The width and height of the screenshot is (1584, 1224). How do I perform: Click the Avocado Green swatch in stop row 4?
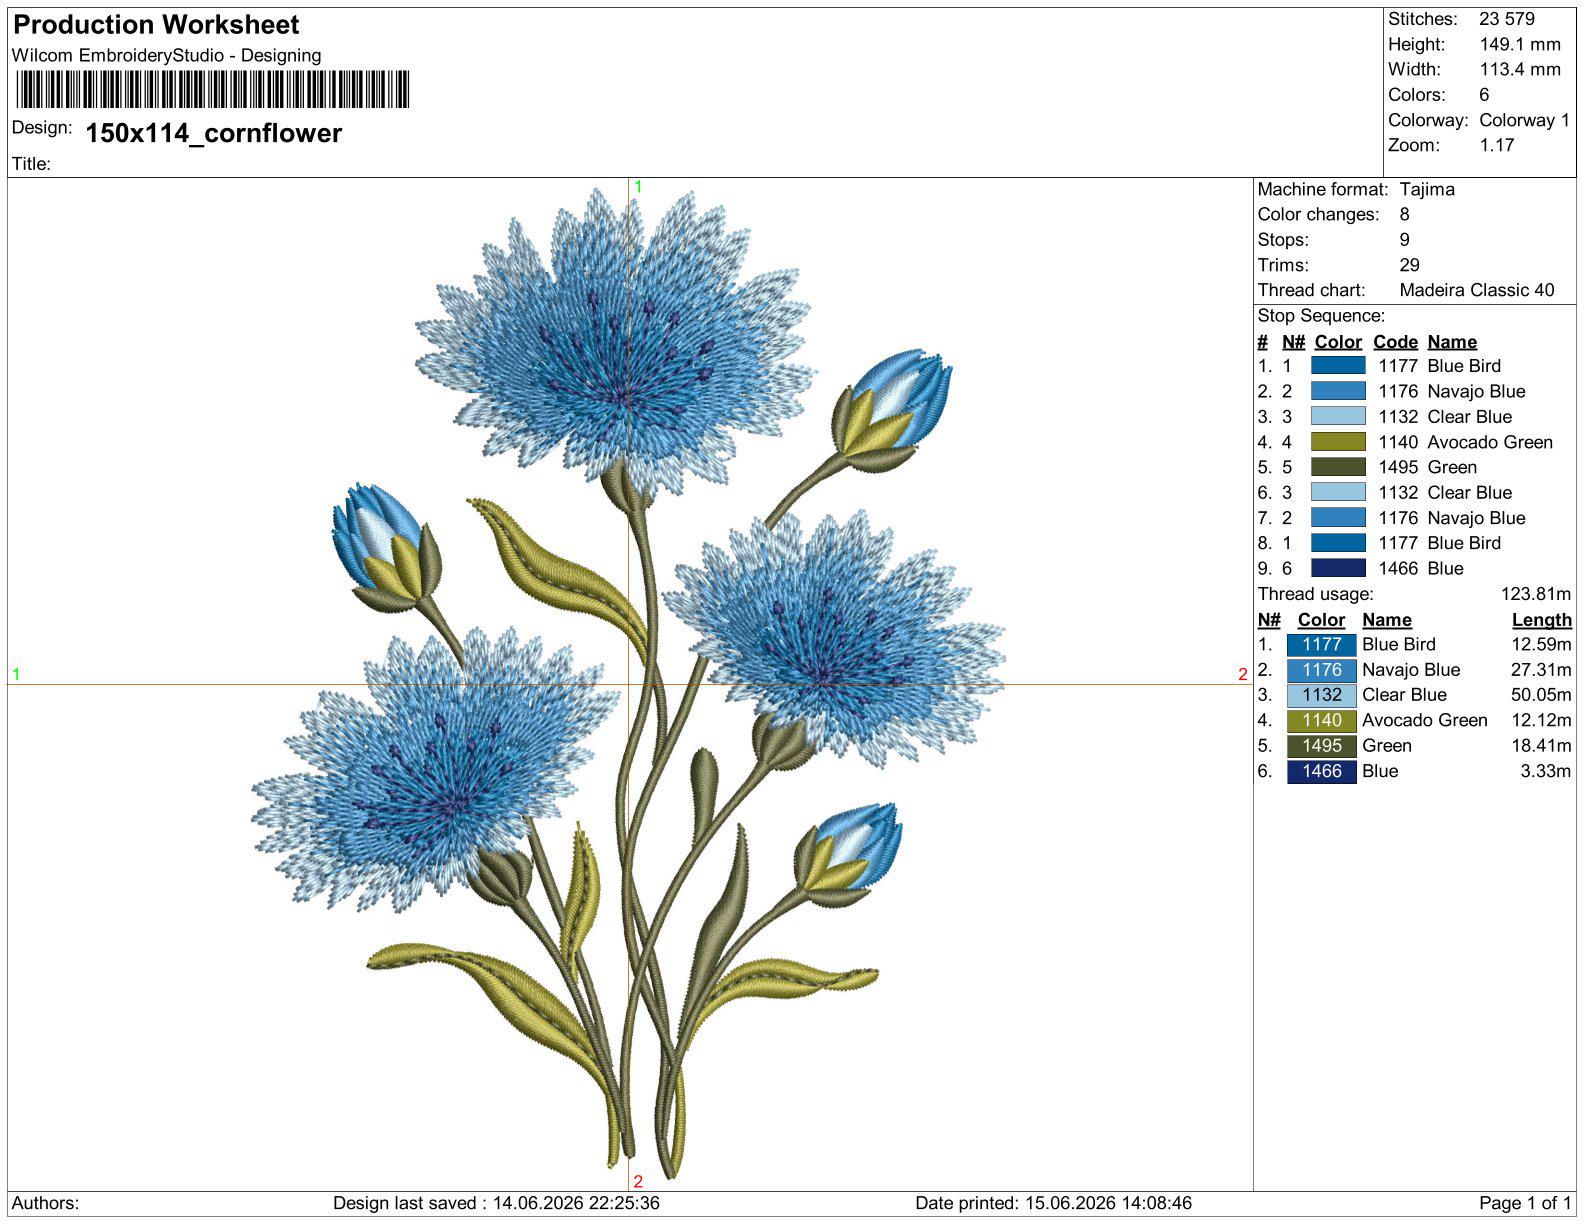pos(1338,442)
